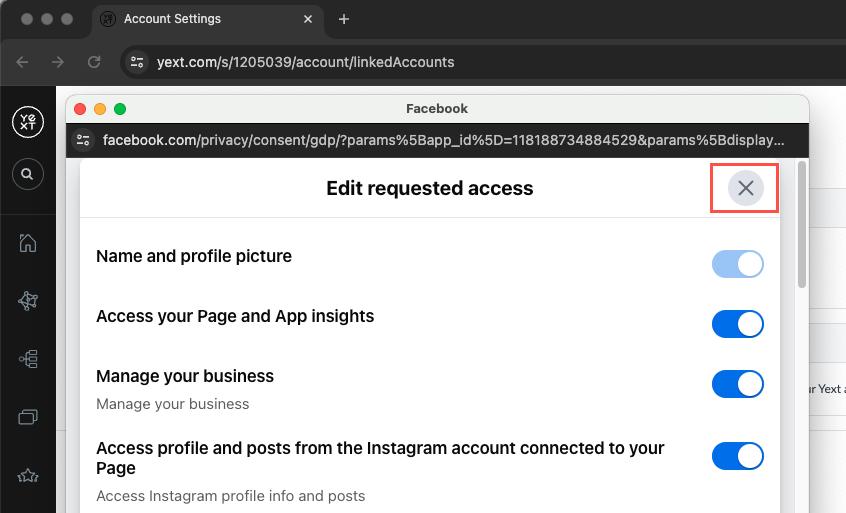Viewport: 846px width, 513px height.
Task: Disable Access your Page and App insights
Action: (737, 324)
